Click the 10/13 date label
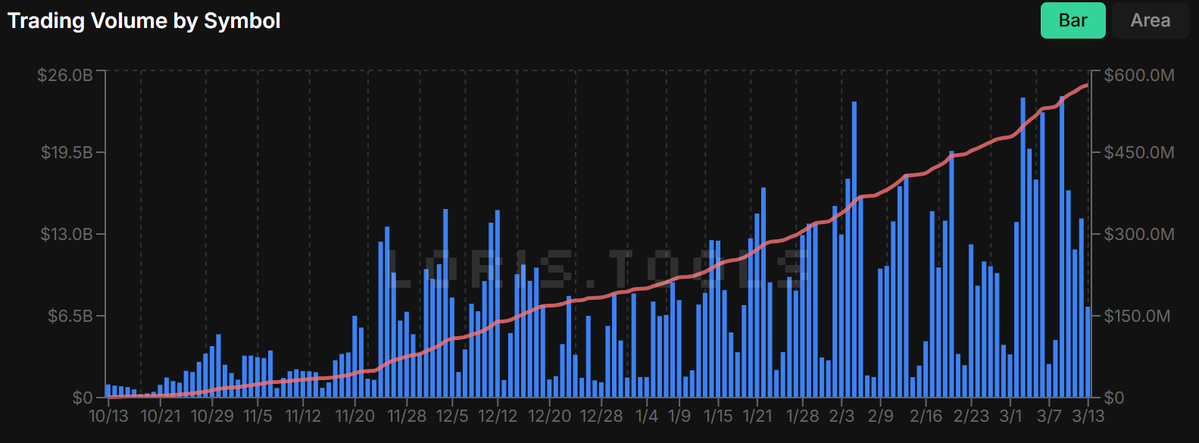 pyautogui.click(x=107, y=418)
